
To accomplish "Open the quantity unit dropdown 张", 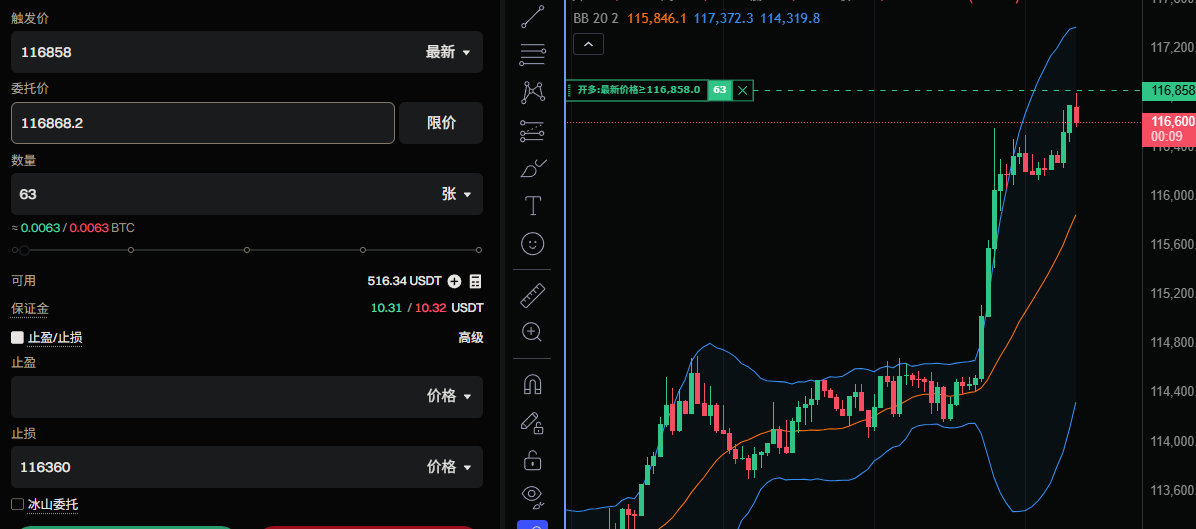I will pos(456,194).
